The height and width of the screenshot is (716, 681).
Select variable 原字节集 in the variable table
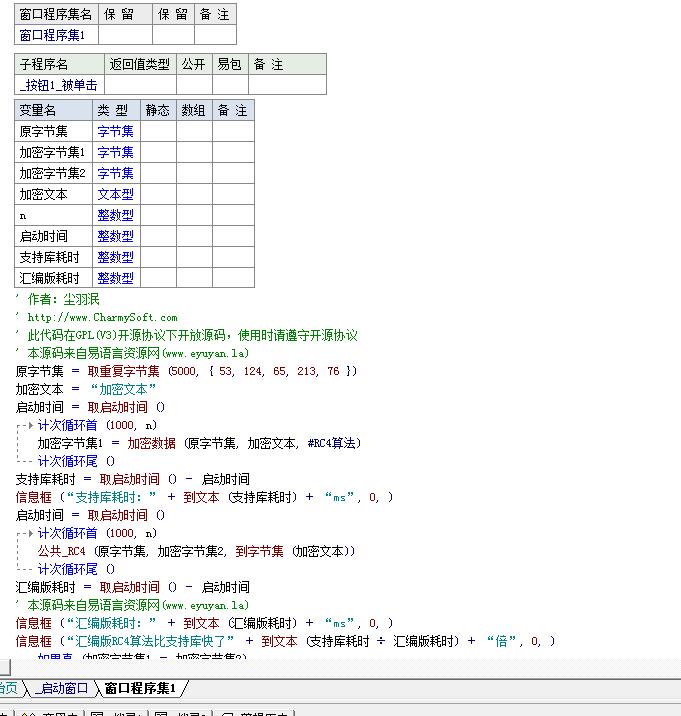pos(53,131)
